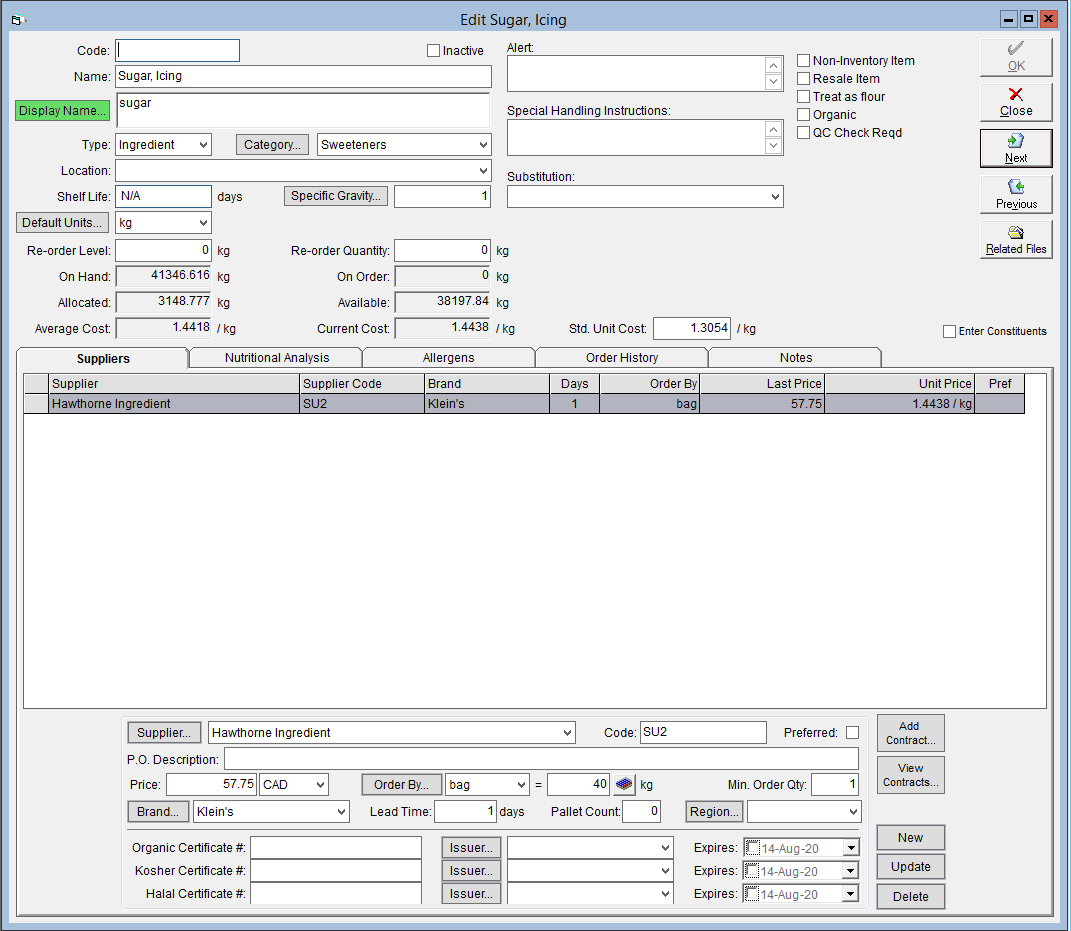1071x931 pixels.
Task: Expand the Location dropdown
Action: click(x=483, y=171)
